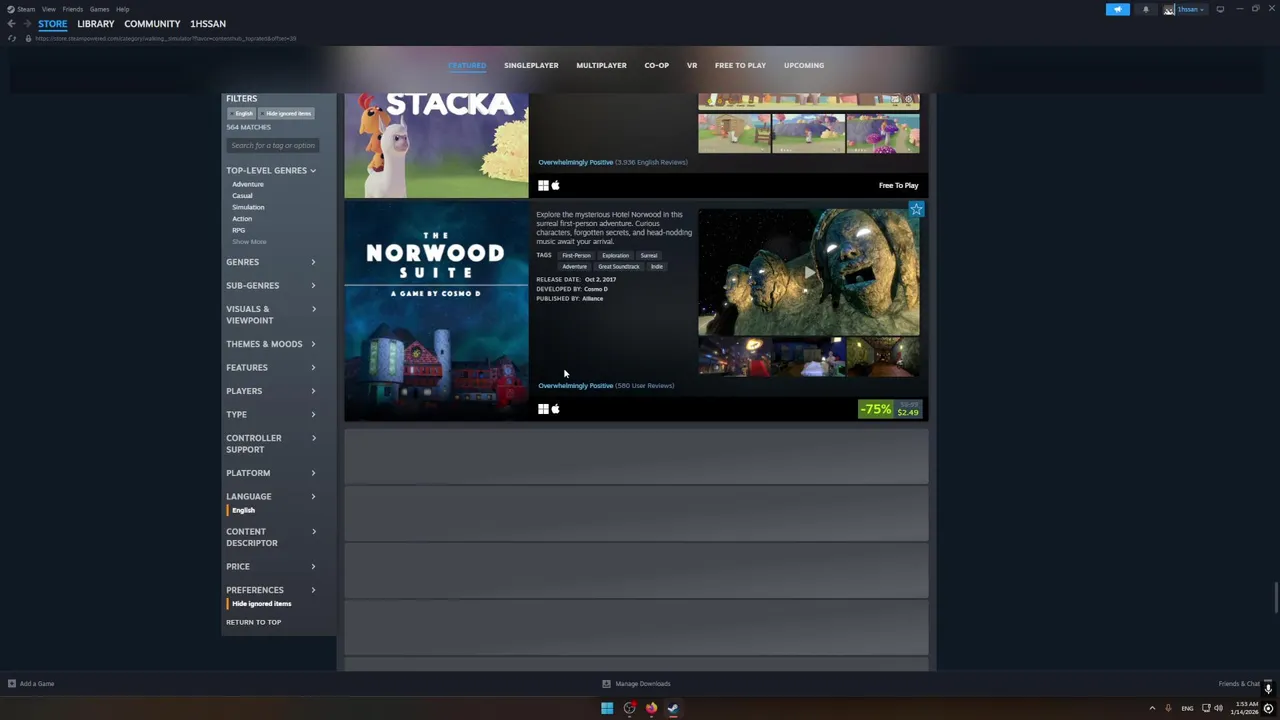Switch to the VR tab
This screenshot has height=720, width=1280.
[692, 65]
